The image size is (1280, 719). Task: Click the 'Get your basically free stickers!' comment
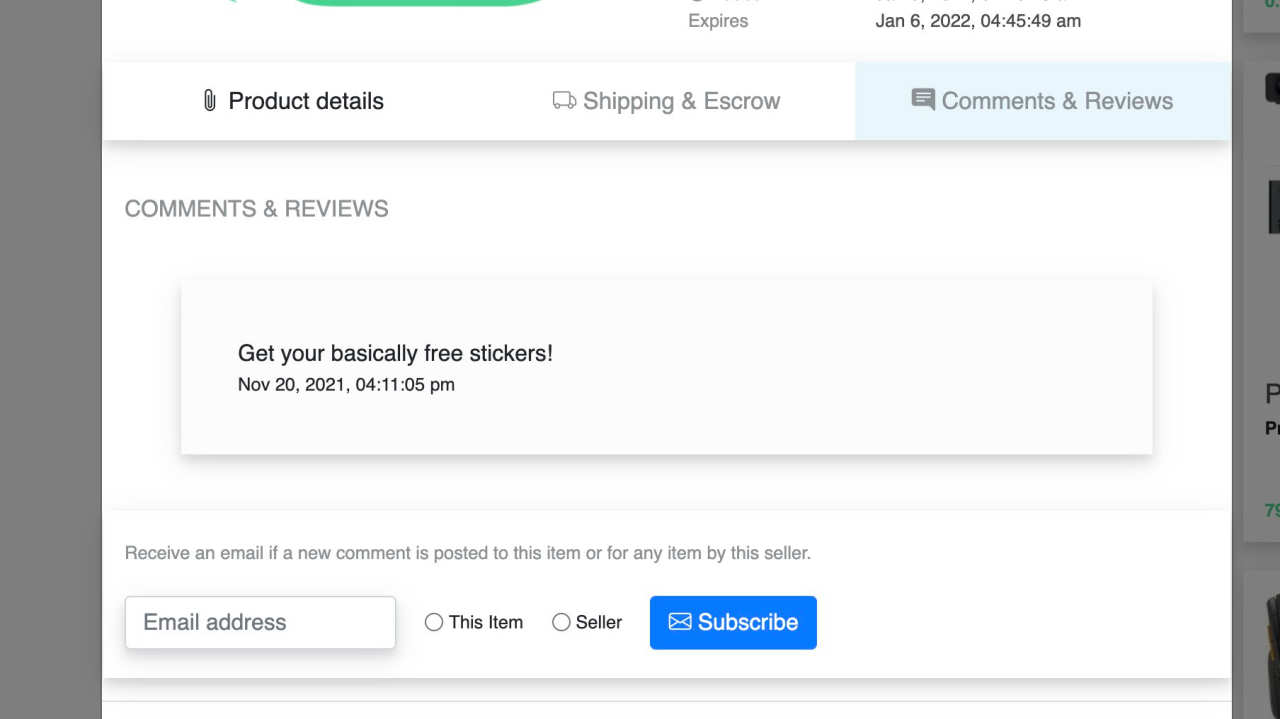pos(395,353)
